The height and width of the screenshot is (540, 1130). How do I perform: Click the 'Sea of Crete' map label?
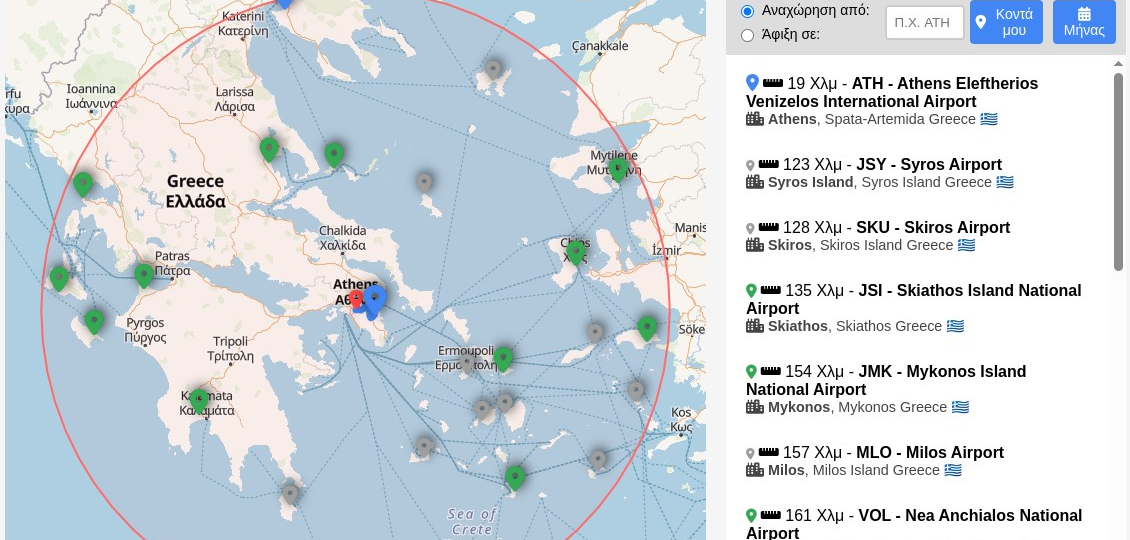(472, 522)
